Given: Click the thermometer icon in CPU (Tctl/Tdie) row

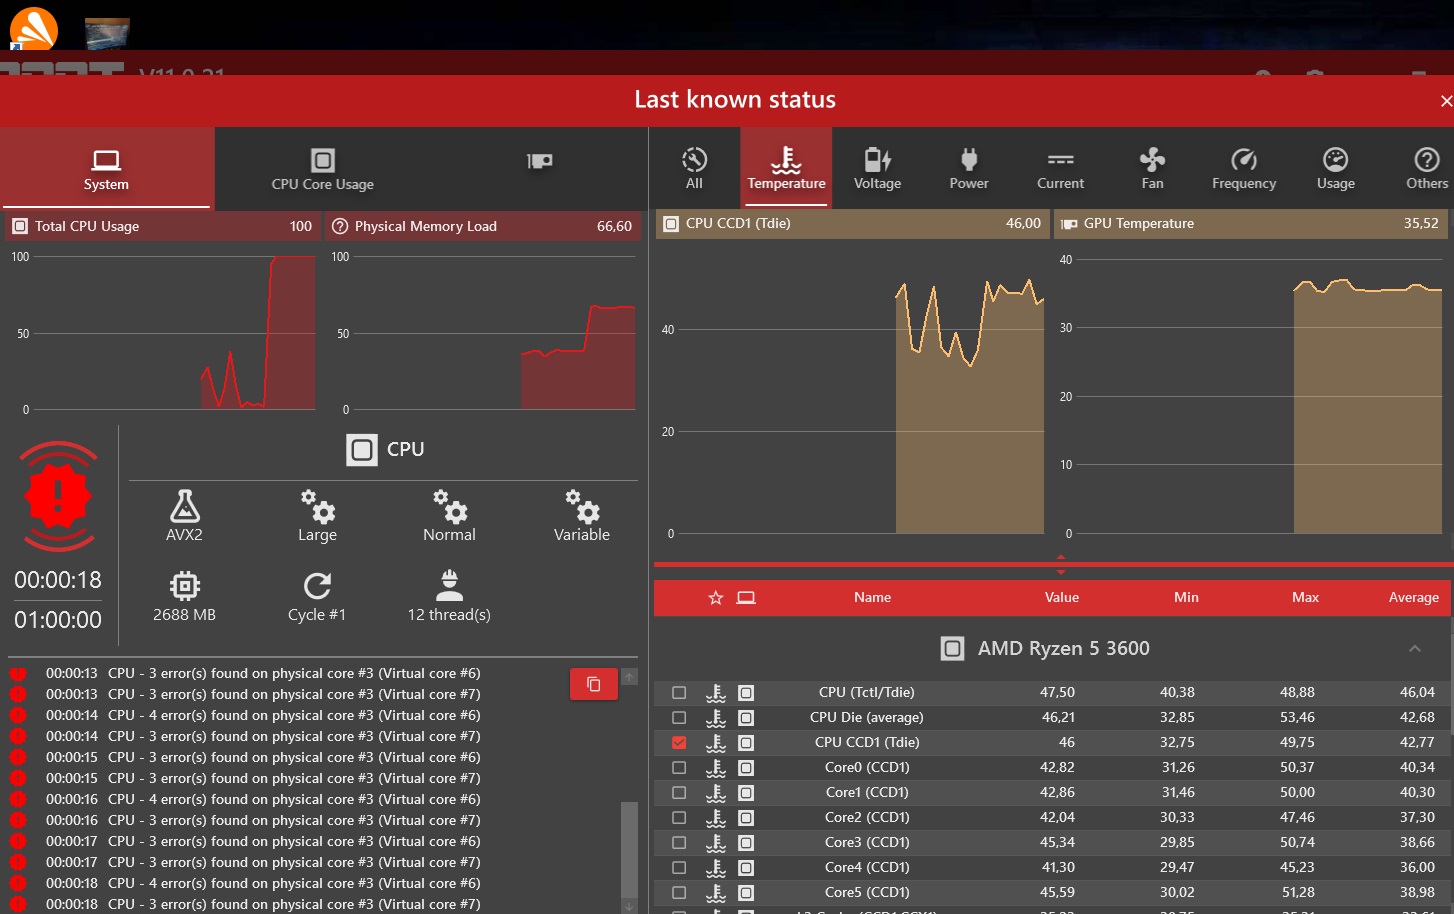Looking at the screenshot, I should (716, 693).
